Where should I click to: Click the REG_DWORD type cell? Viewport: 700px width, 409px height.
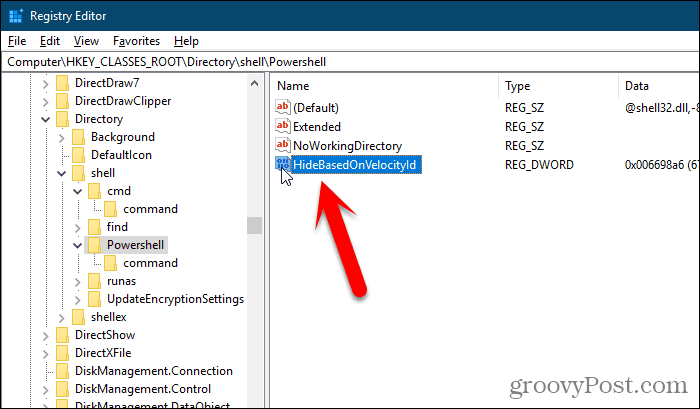click(x=539, y=165)
